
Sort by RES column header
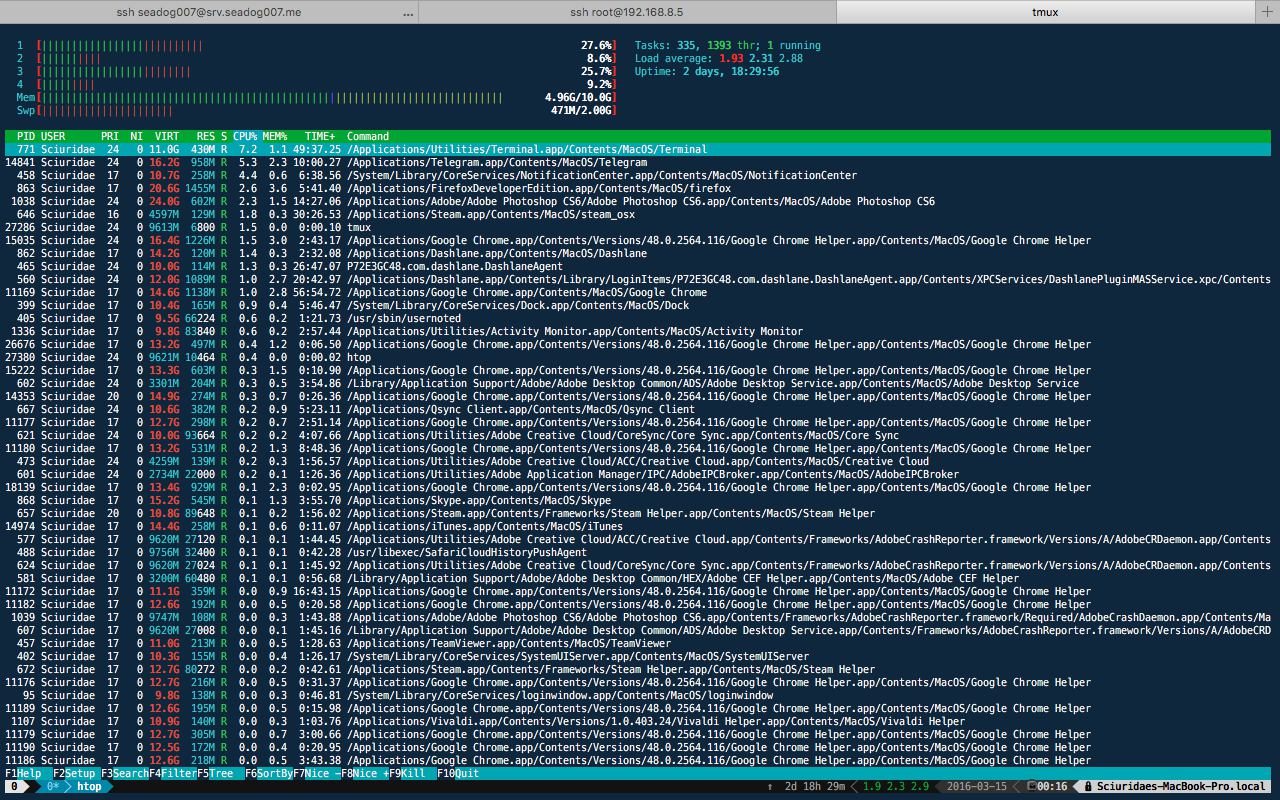(205, 136)
